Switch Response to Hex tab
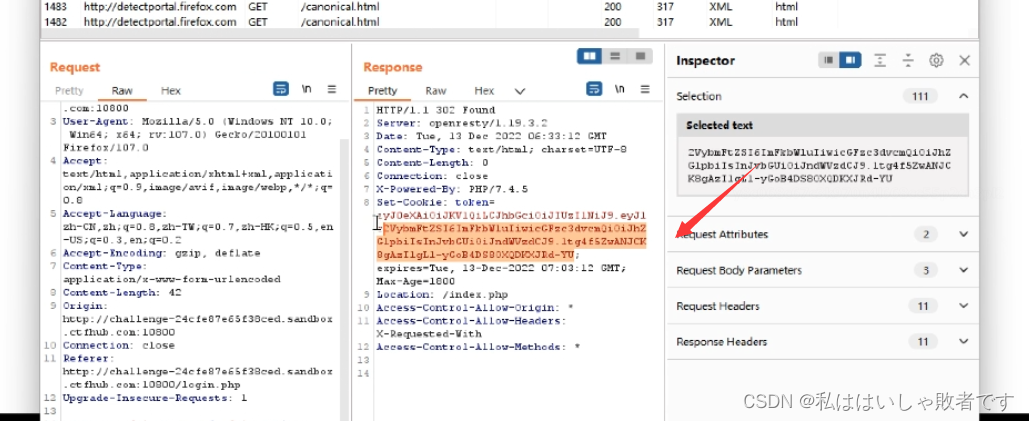Viewport: 1029px width, 421px height. pos(484,90)
